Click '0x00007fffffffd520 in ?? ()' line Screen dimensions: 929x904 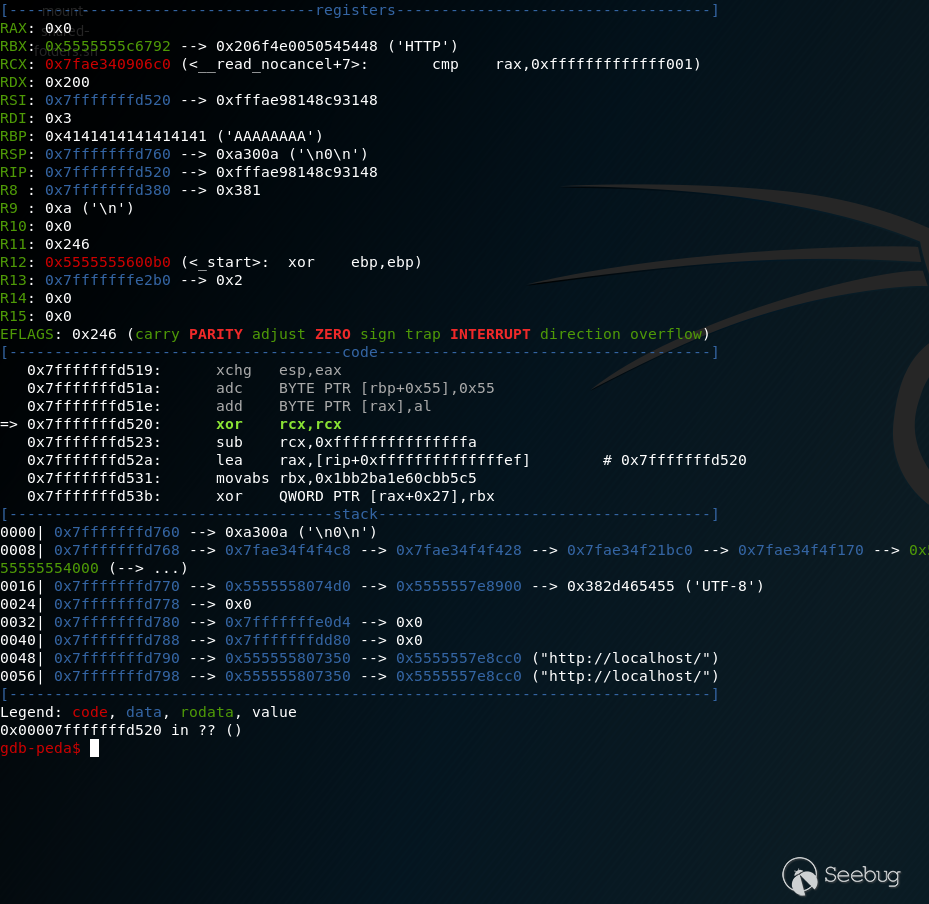121,730
